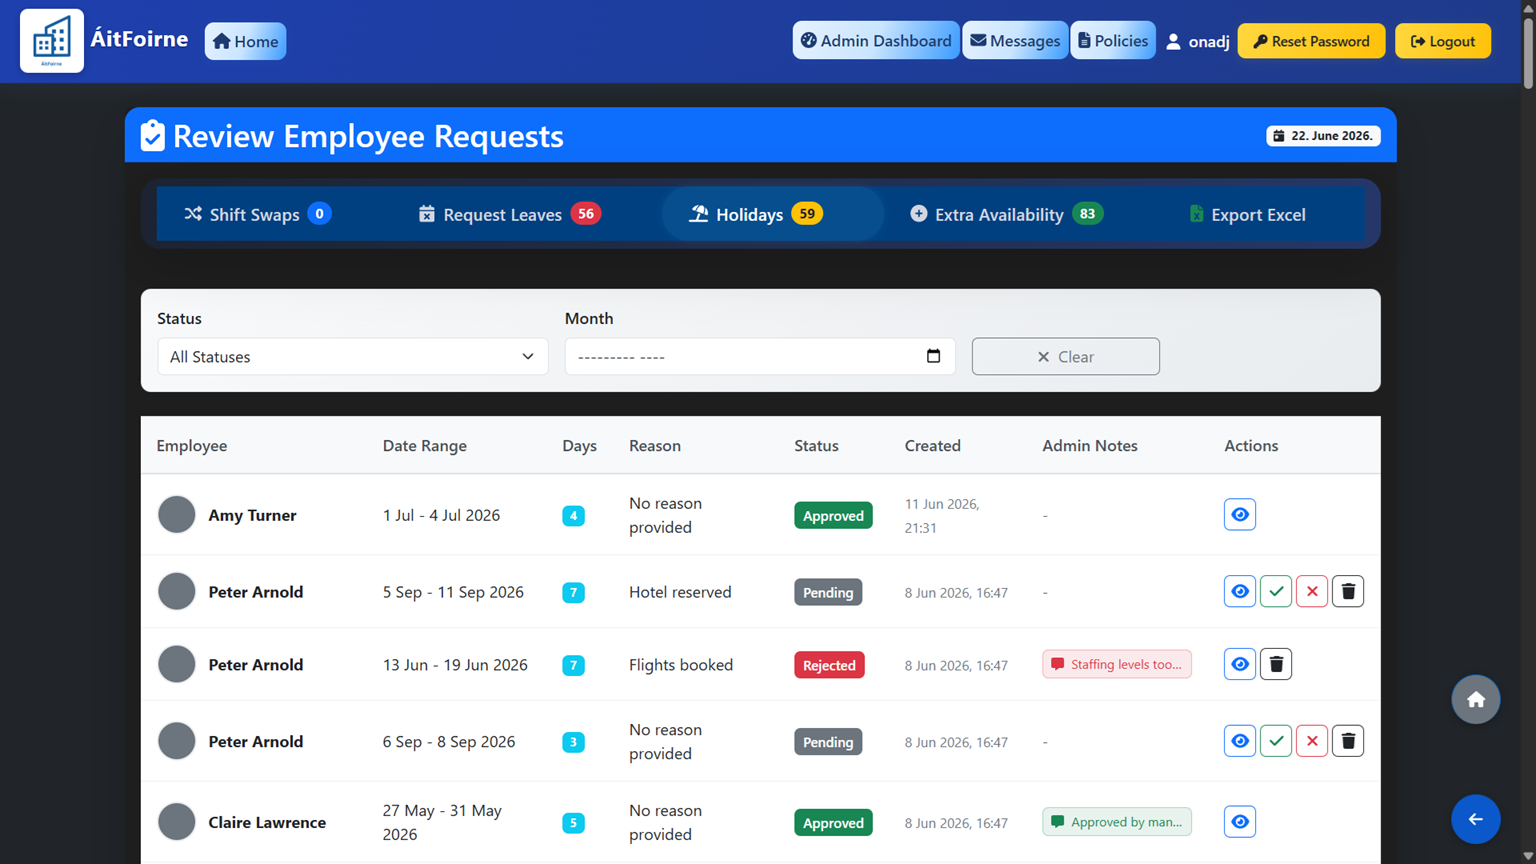Screen dimensions: 1536x864
Task: Click the blue back arrow button
Action: (1475, 819)
